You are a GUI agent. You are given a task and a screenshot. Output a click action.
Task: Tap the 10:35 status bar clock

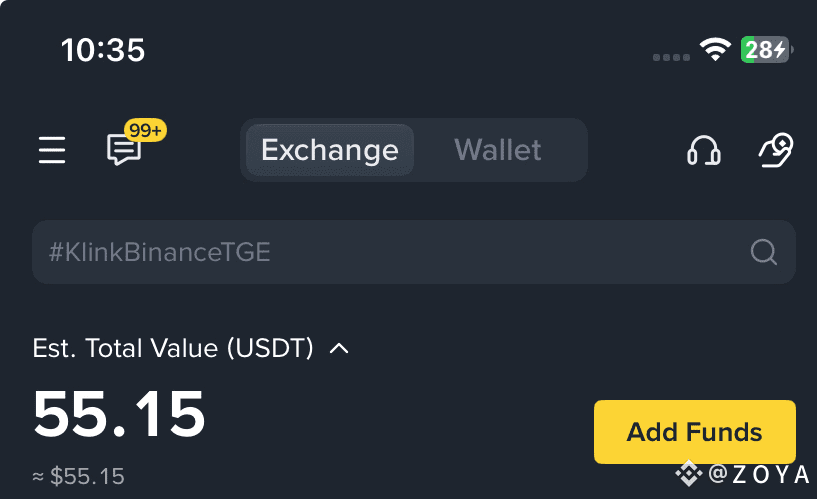[x=103, y=49]
